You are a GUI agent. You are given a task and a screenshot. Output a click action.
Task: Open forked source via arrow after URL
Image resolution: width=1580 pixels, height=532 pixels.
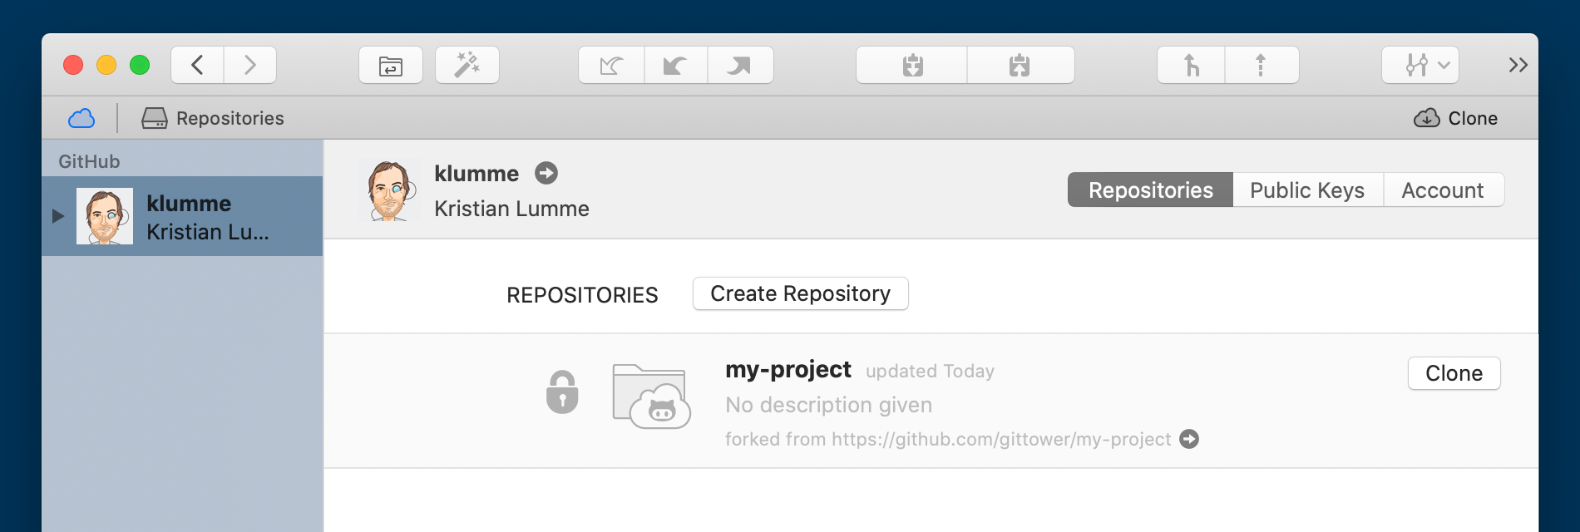[1189, 439]
